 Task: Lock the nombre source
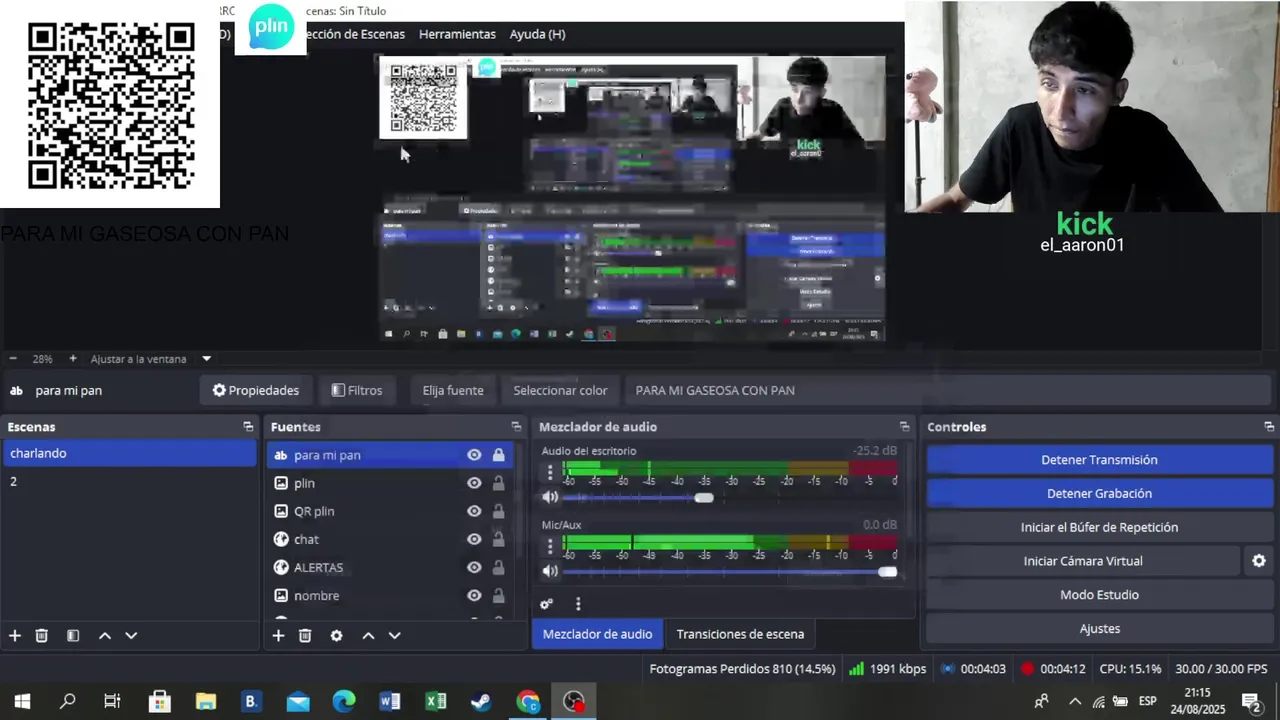tap(498, 596)
